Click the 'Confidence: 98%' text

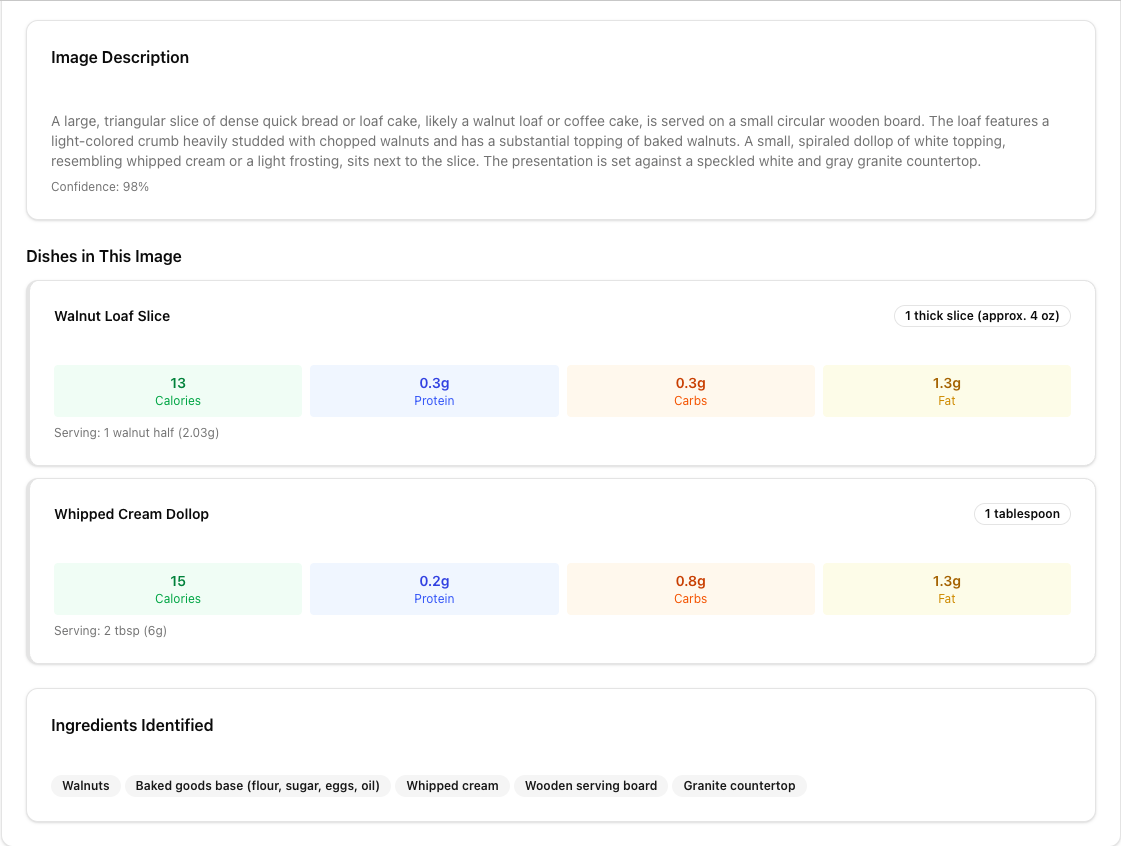coord(100,187)
